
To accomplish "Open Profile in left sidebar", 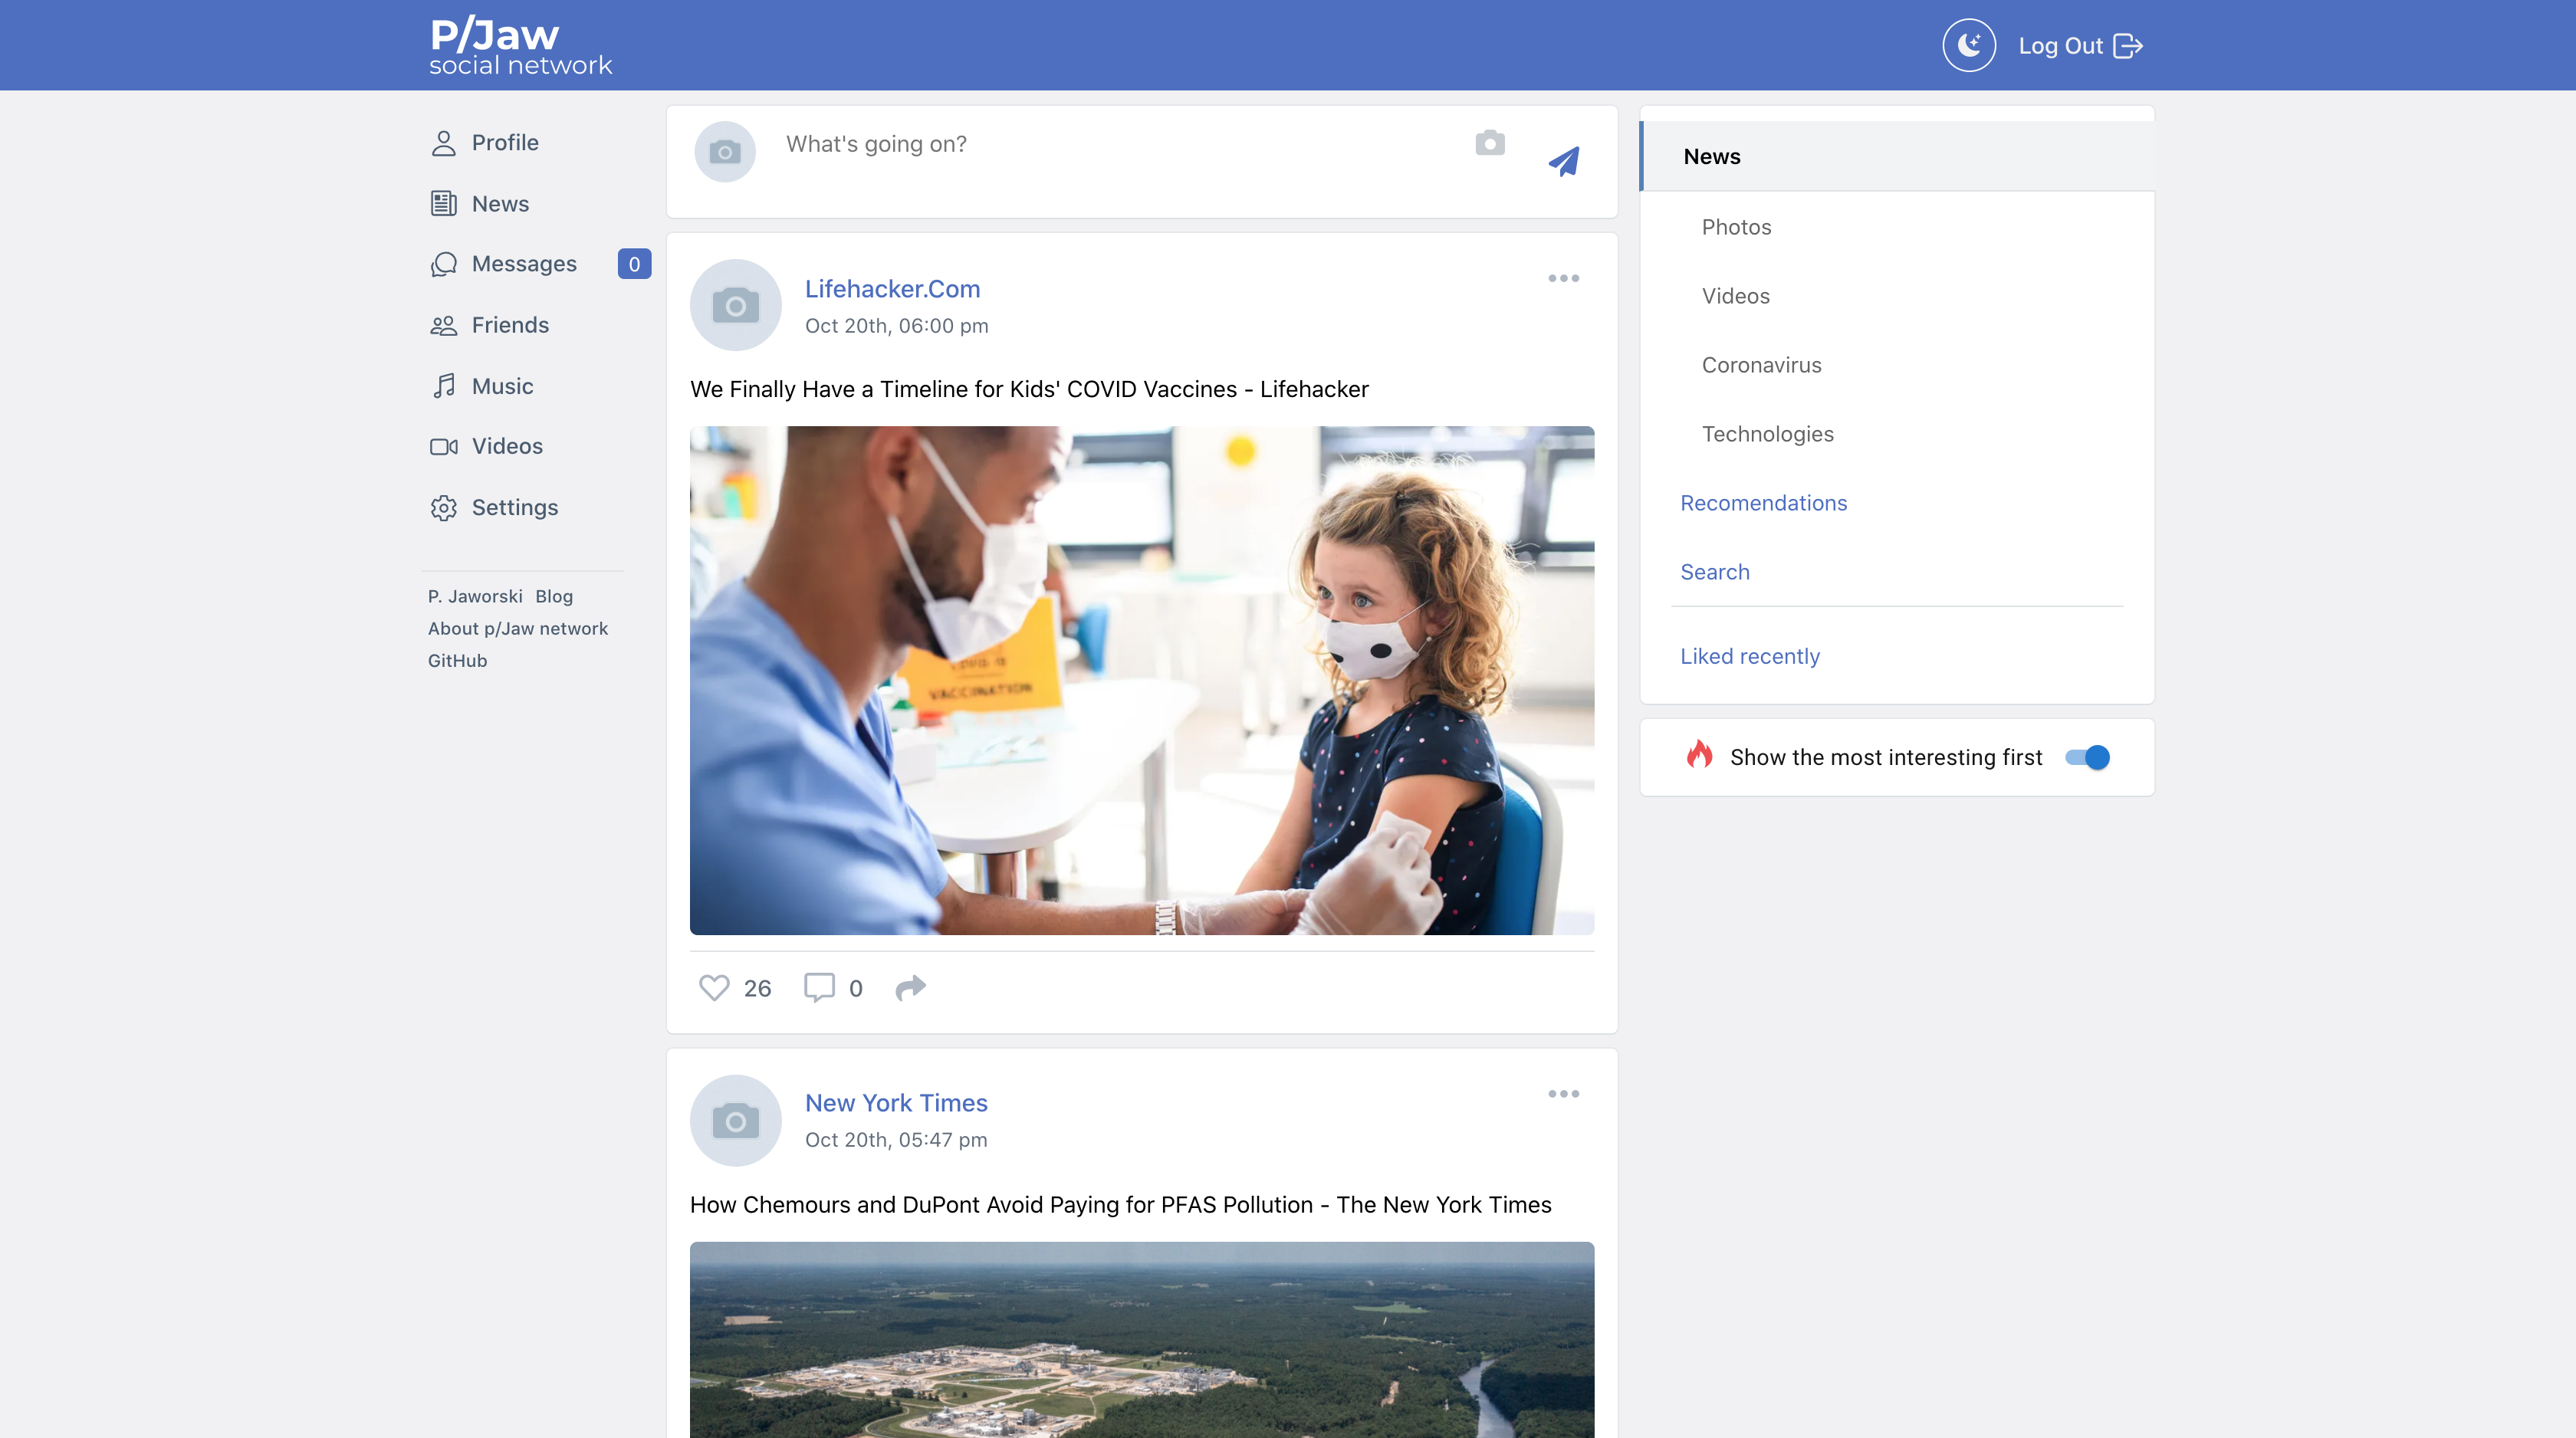I will pos(484,143).
